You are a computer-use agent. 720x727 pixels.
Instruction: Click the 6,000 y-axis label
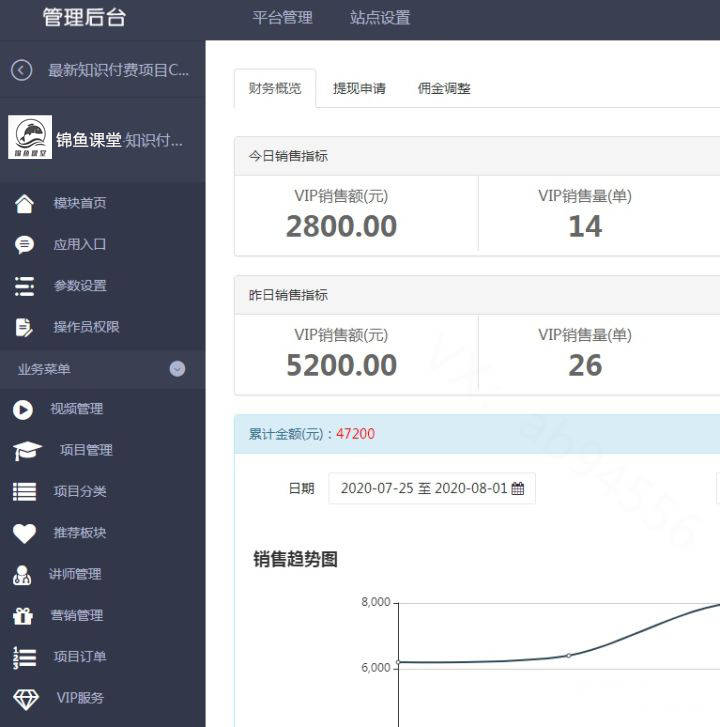click(376, 668)
